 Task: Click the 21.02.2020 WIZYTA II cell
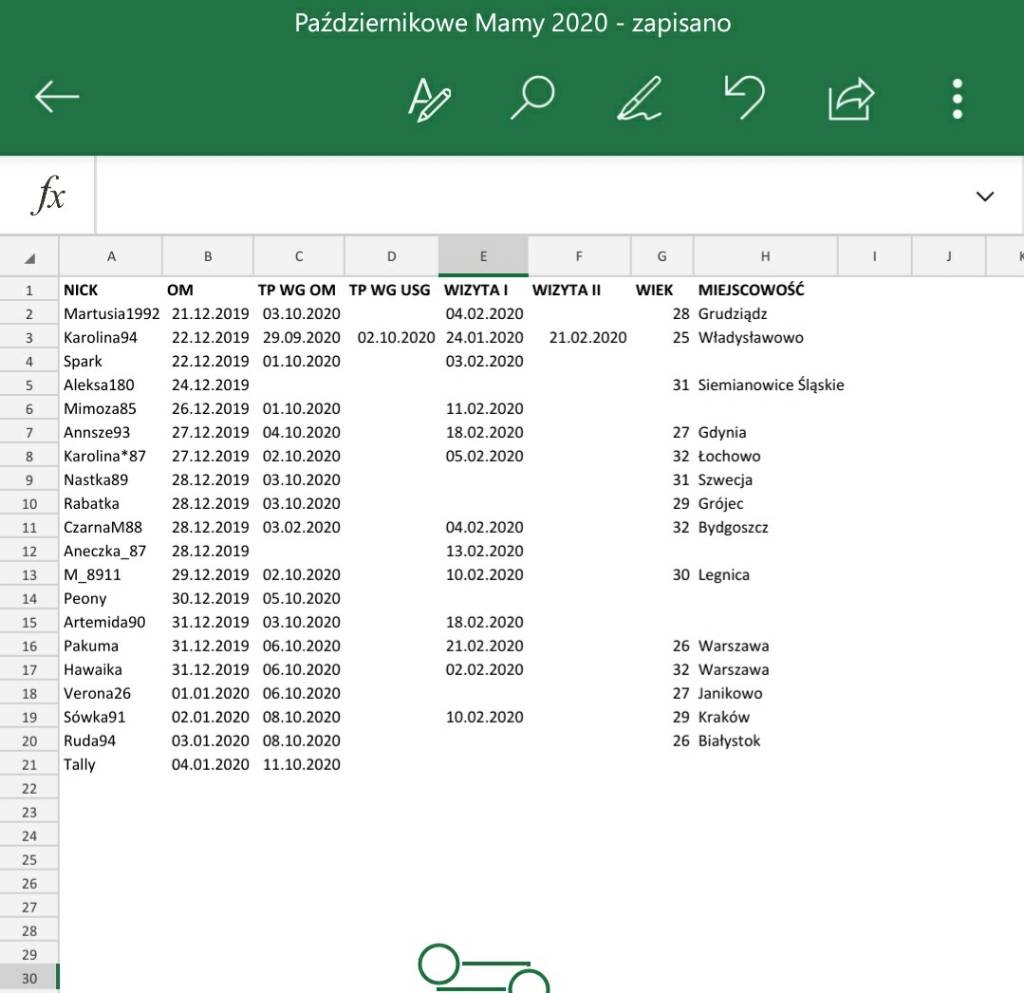(579, 338)
